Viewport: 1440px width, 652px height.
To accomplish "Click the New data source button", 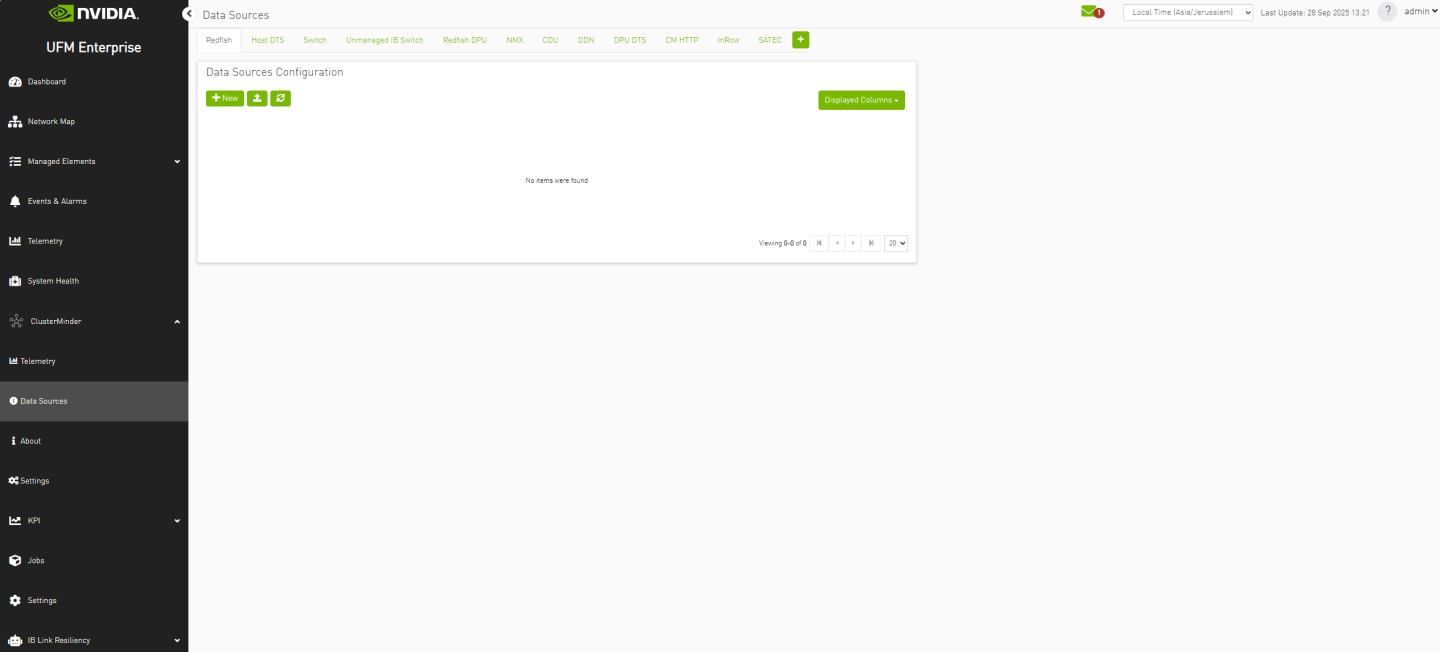I will (x=225, y=98).
